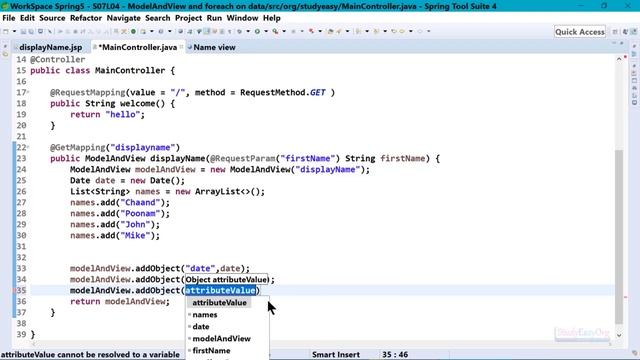Open the File menu

[x=9, y=18]
